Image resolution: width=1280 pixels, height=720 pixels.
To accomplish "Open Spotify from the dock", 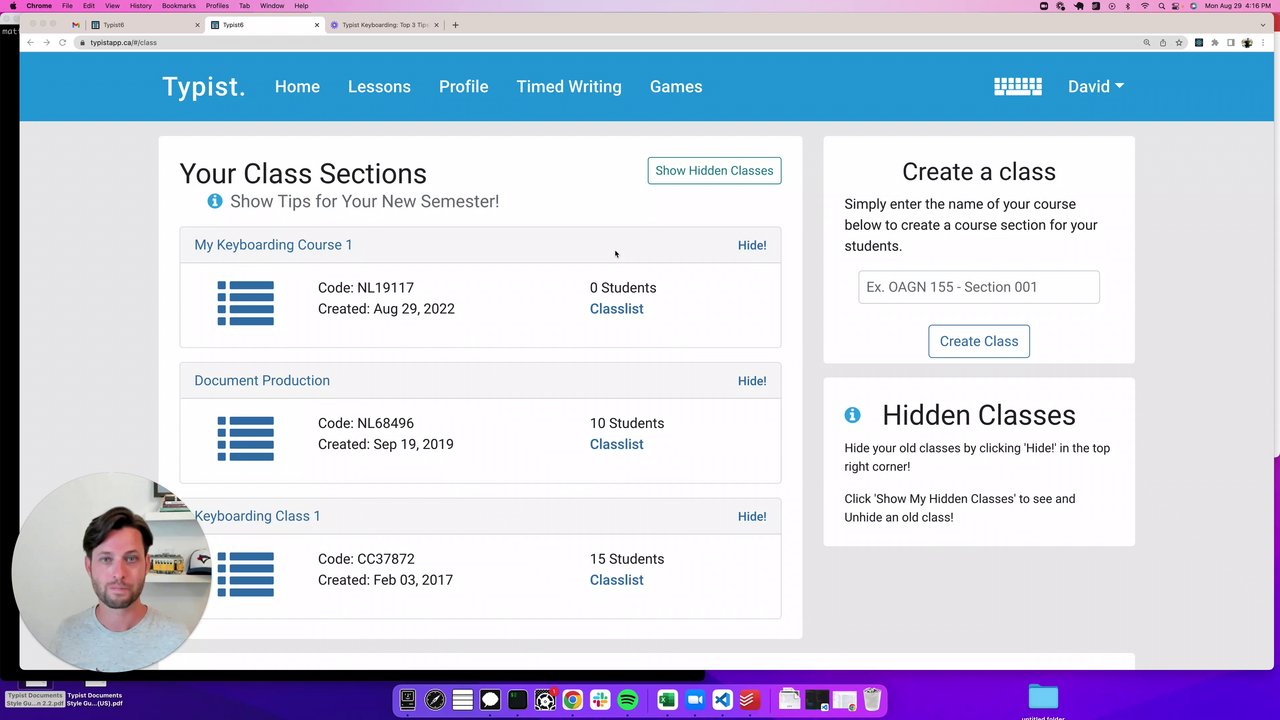I will click(x=628, y=700).
